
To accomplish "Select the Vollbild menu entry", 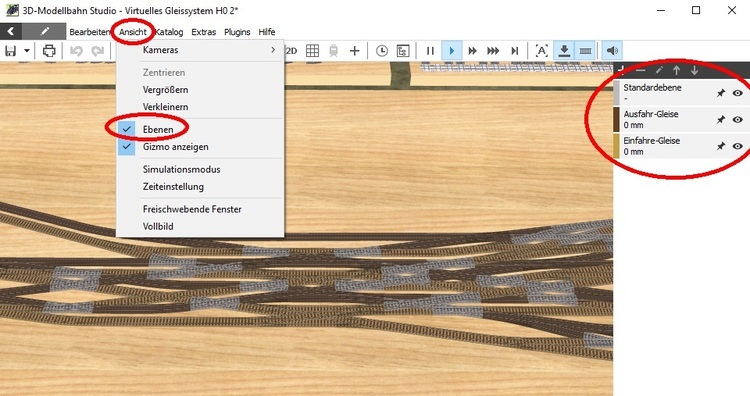I will pos(158,226).
